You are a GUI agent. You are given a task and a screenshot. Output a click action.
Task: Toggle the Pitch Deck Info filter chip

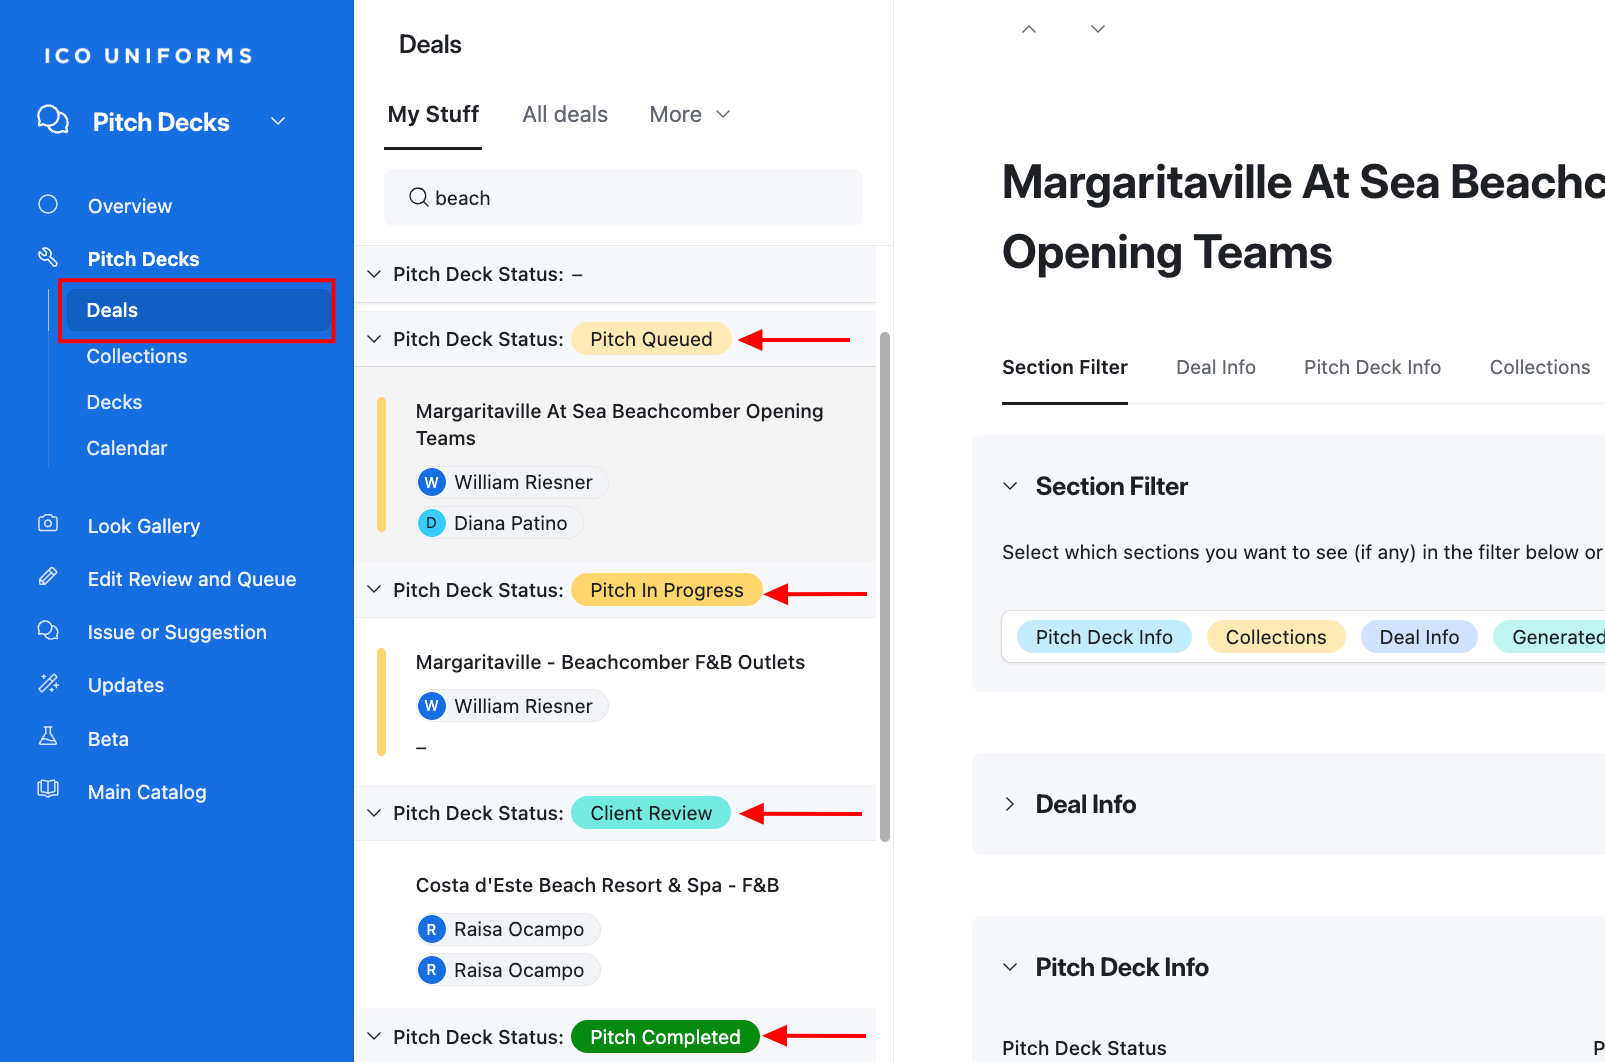[1103, 637]
